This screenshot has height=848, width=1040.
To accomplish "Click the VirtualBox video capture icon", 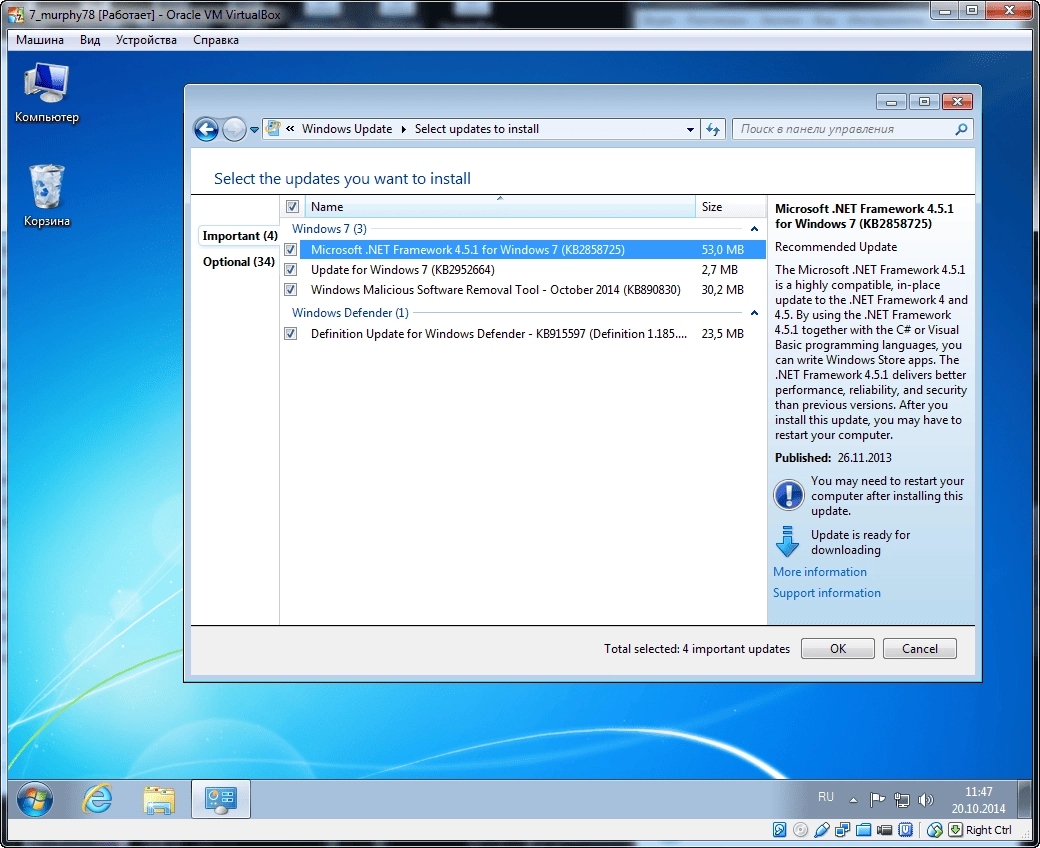I will click(x=885, y=829).
